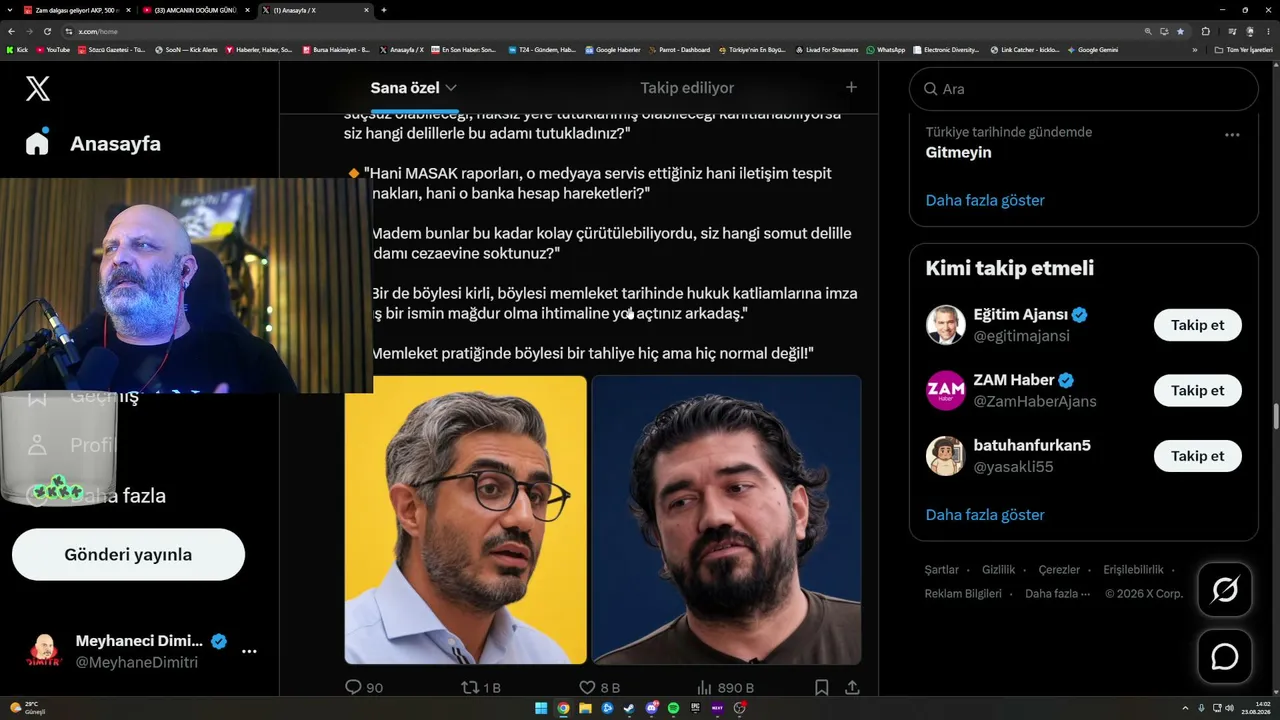Open the Sözcü Gazetesi bookmark

[x=111, y=50]
